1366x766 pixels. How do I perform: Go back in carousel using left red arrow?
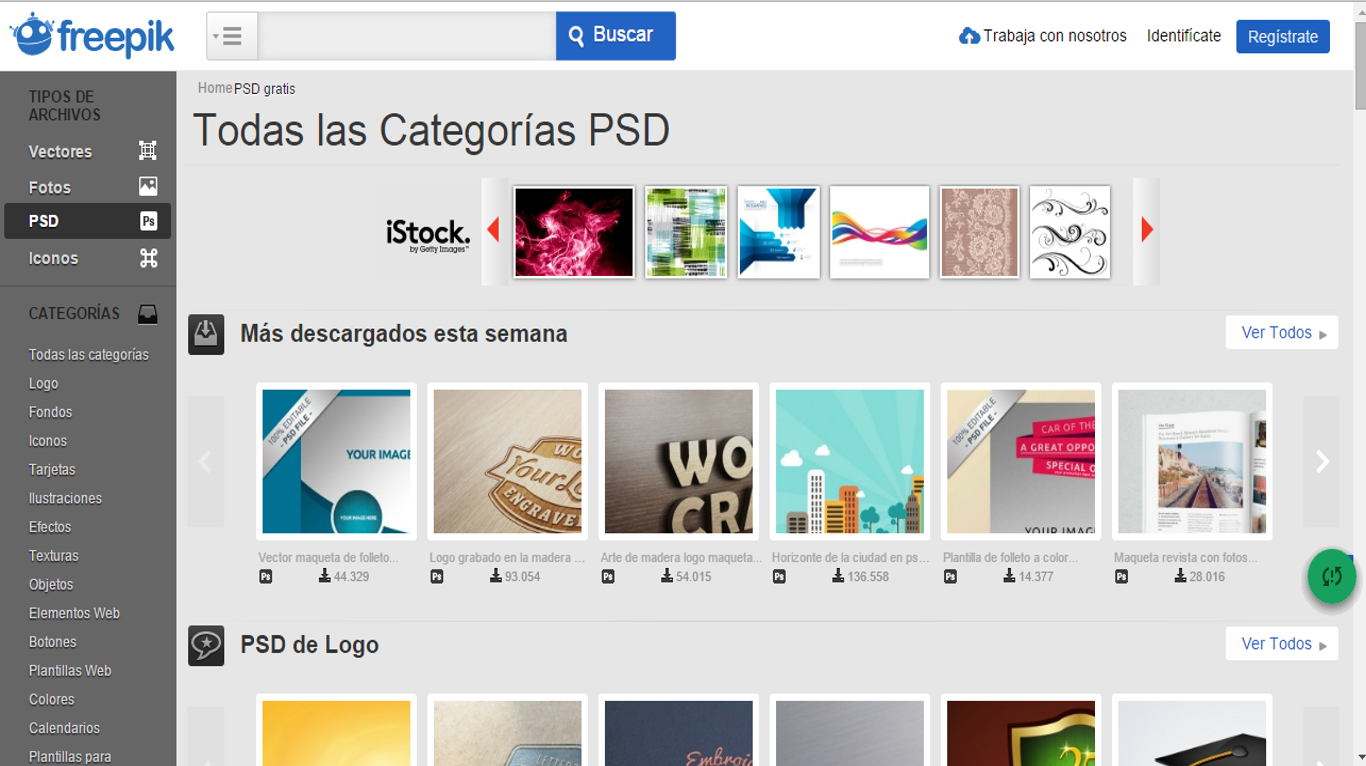493,230
